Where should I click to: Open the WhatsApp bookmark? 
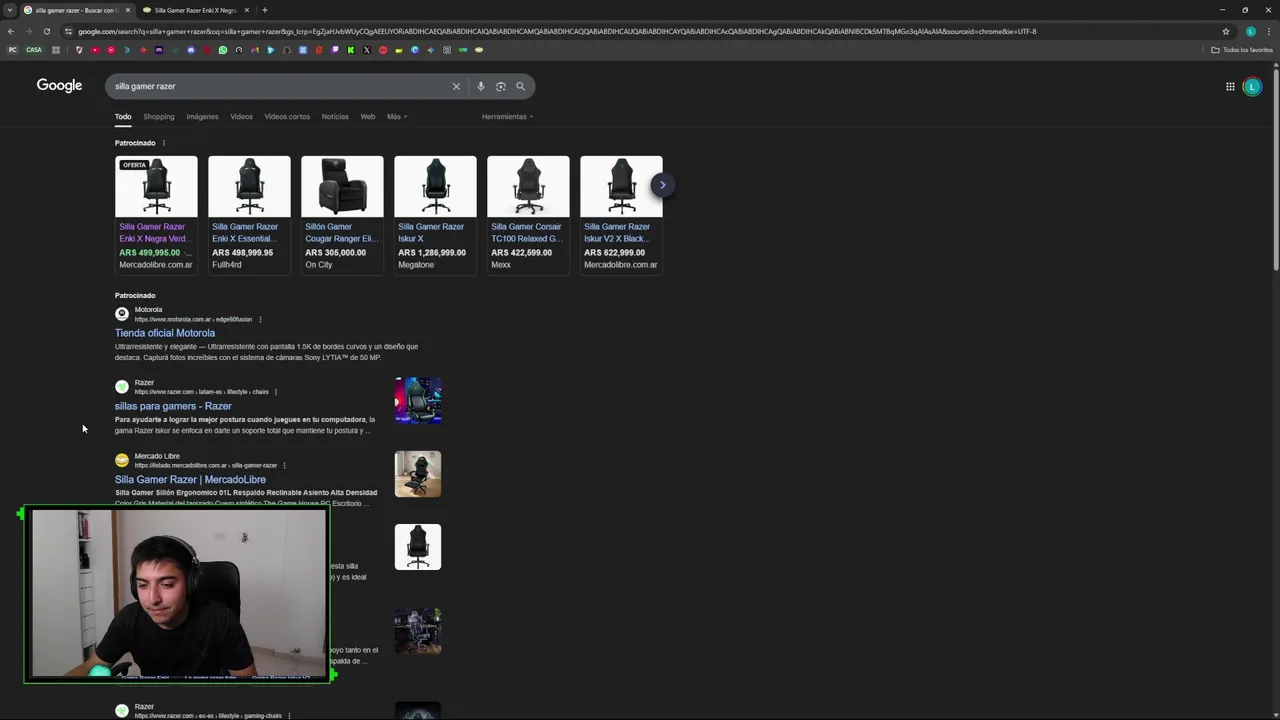(x=223, y=50)
